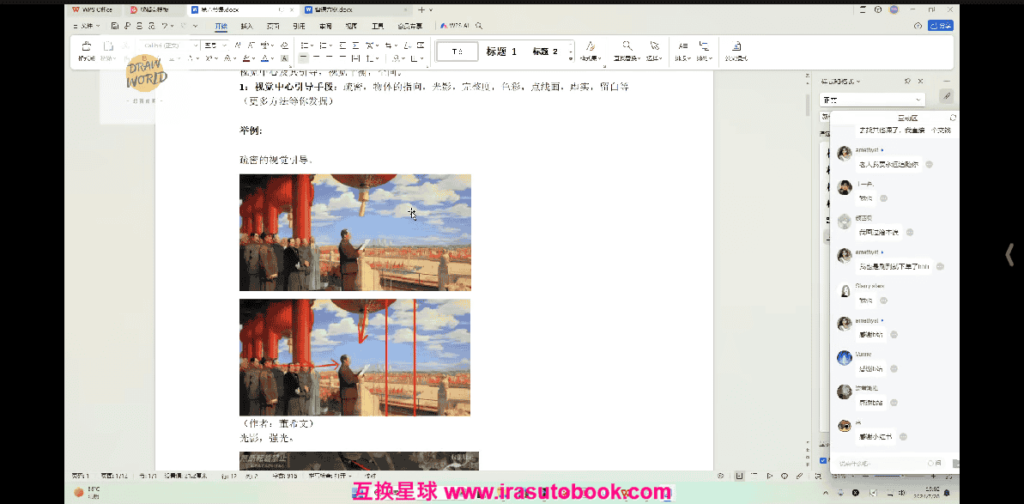1024x504 pixels.
Task: Expand the bullets list dropdown
Action: tap(312, 45)
